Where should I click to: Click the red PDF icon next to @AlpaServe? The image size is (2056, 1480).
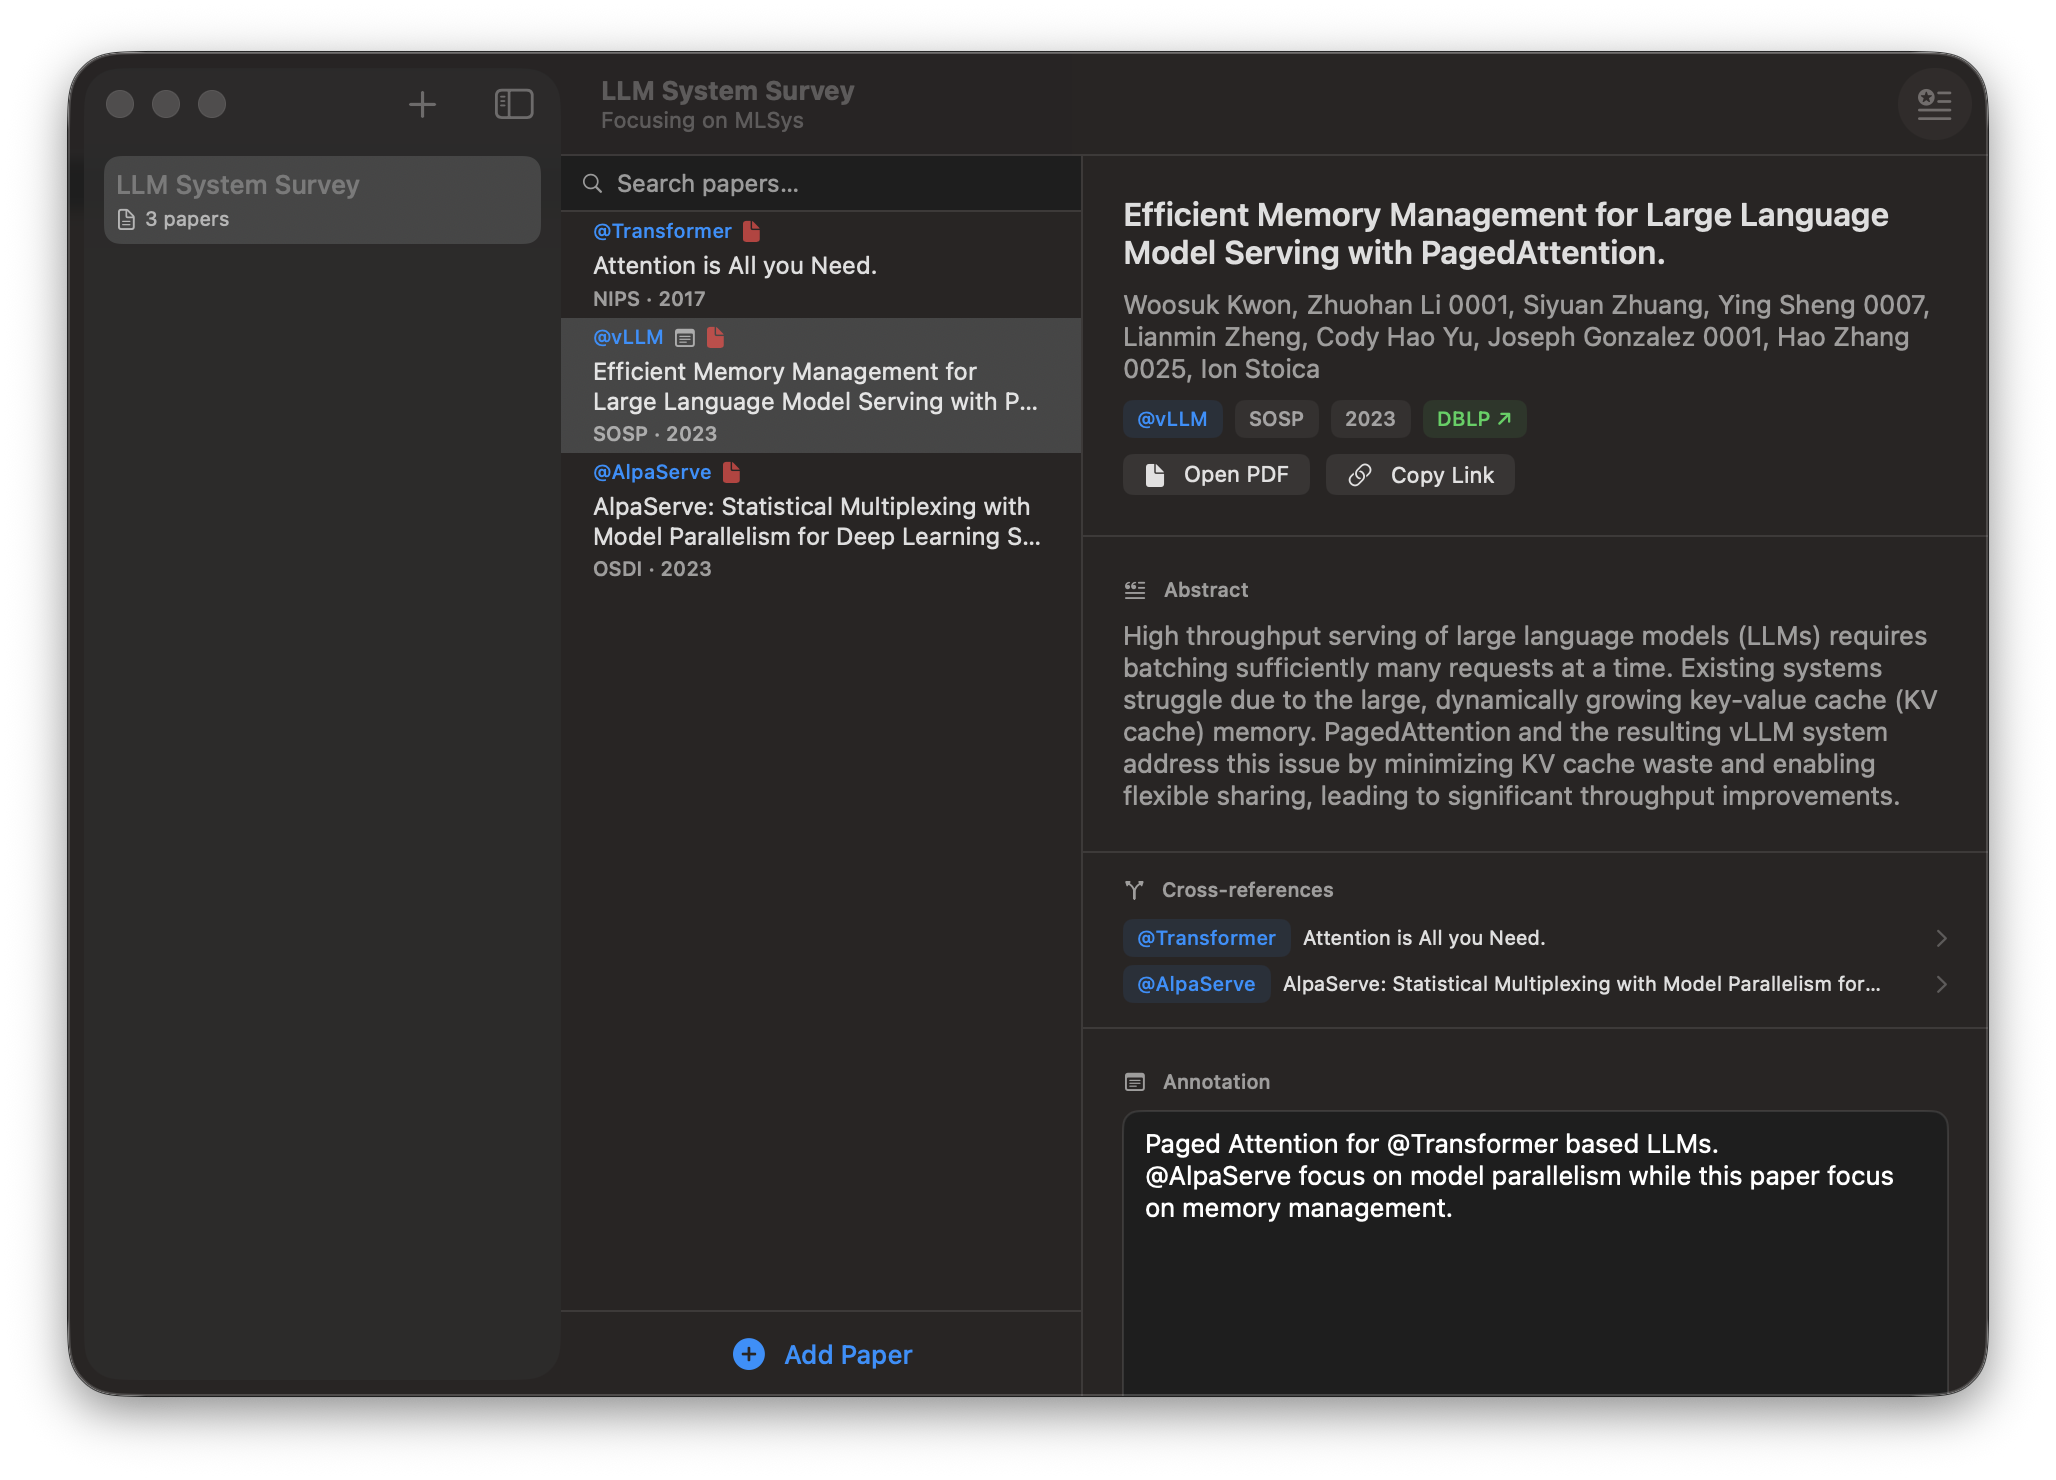click(731, 471)
